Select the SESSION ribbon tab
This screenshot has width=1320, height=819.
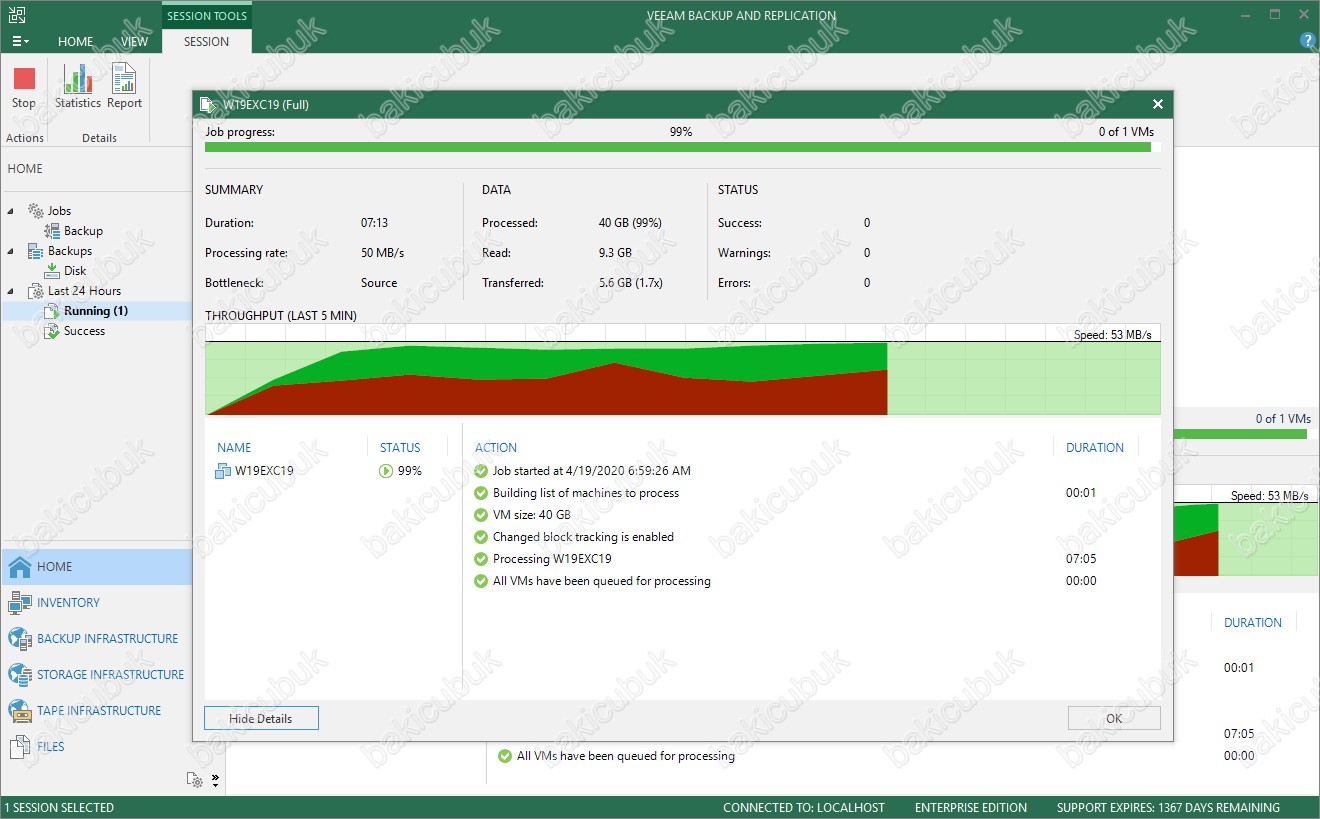(207, 42)
